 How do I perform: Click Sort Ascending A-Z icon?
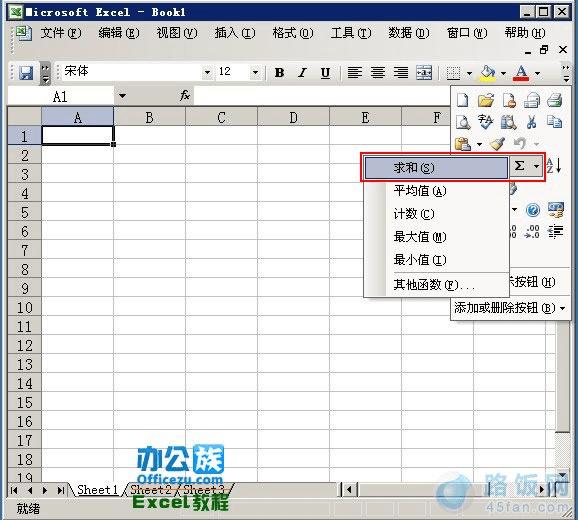click(554, 165)
